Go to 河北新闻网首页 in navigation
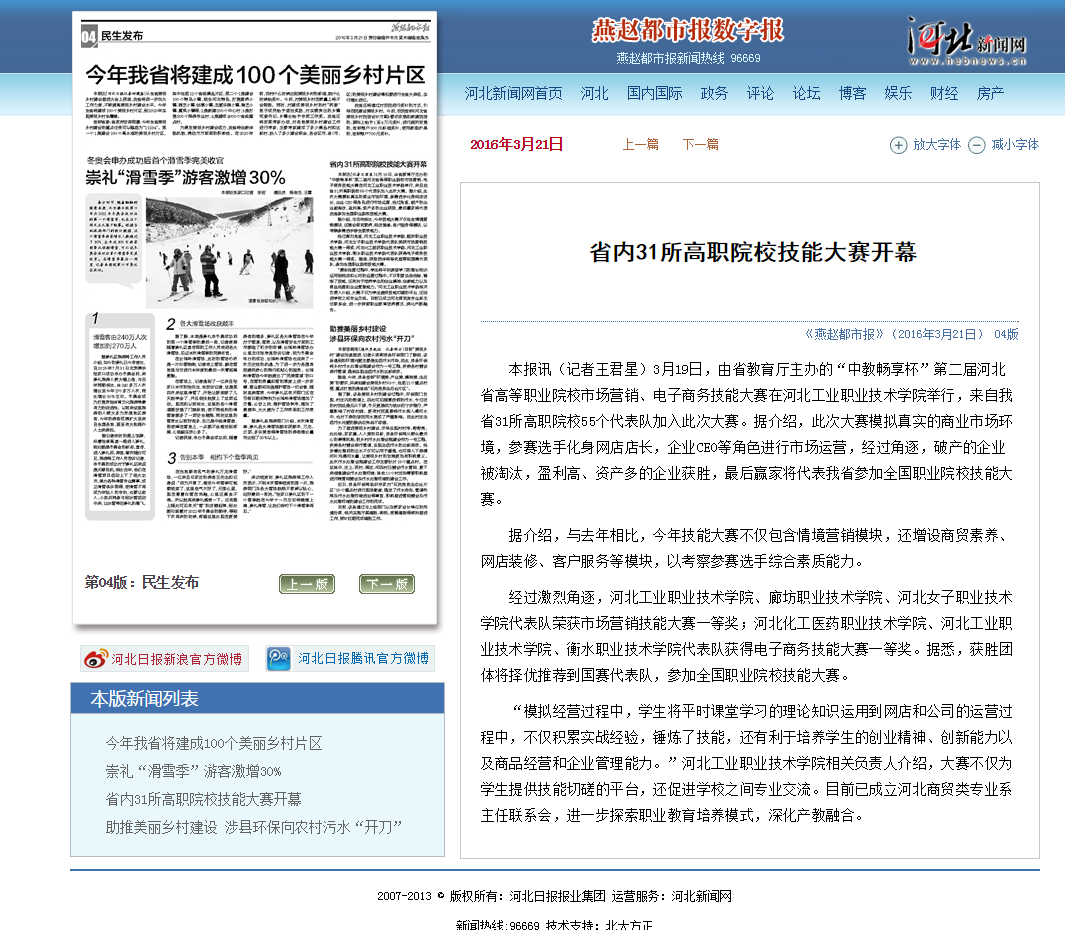Screen dimensions: 1065x930 coord(513,93)
